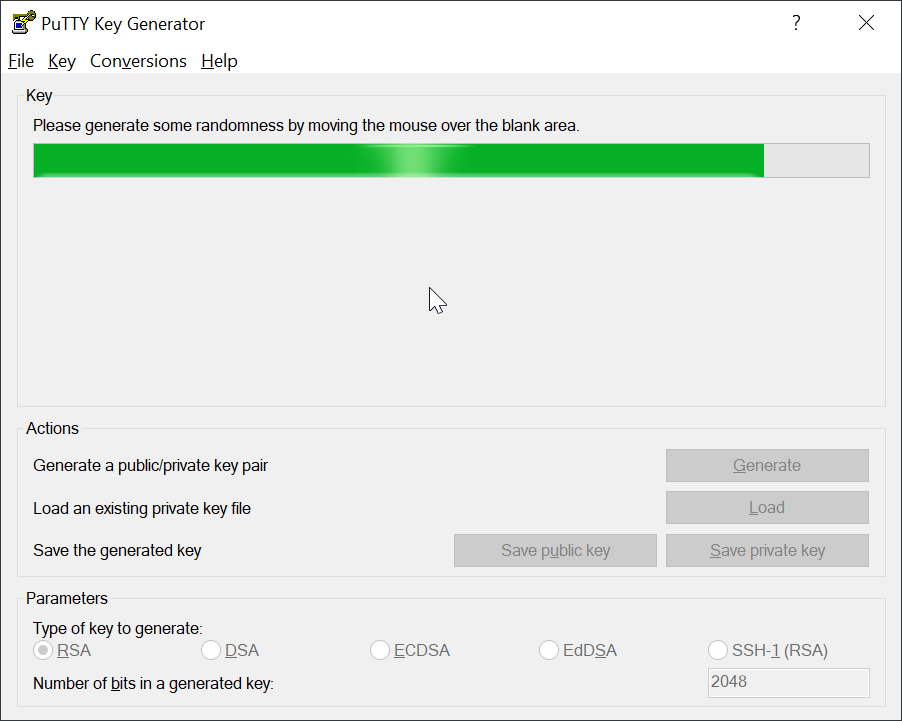This screenshot has height=721, width=902.
Task: Open the File menu
Action: tap(21, 61)
